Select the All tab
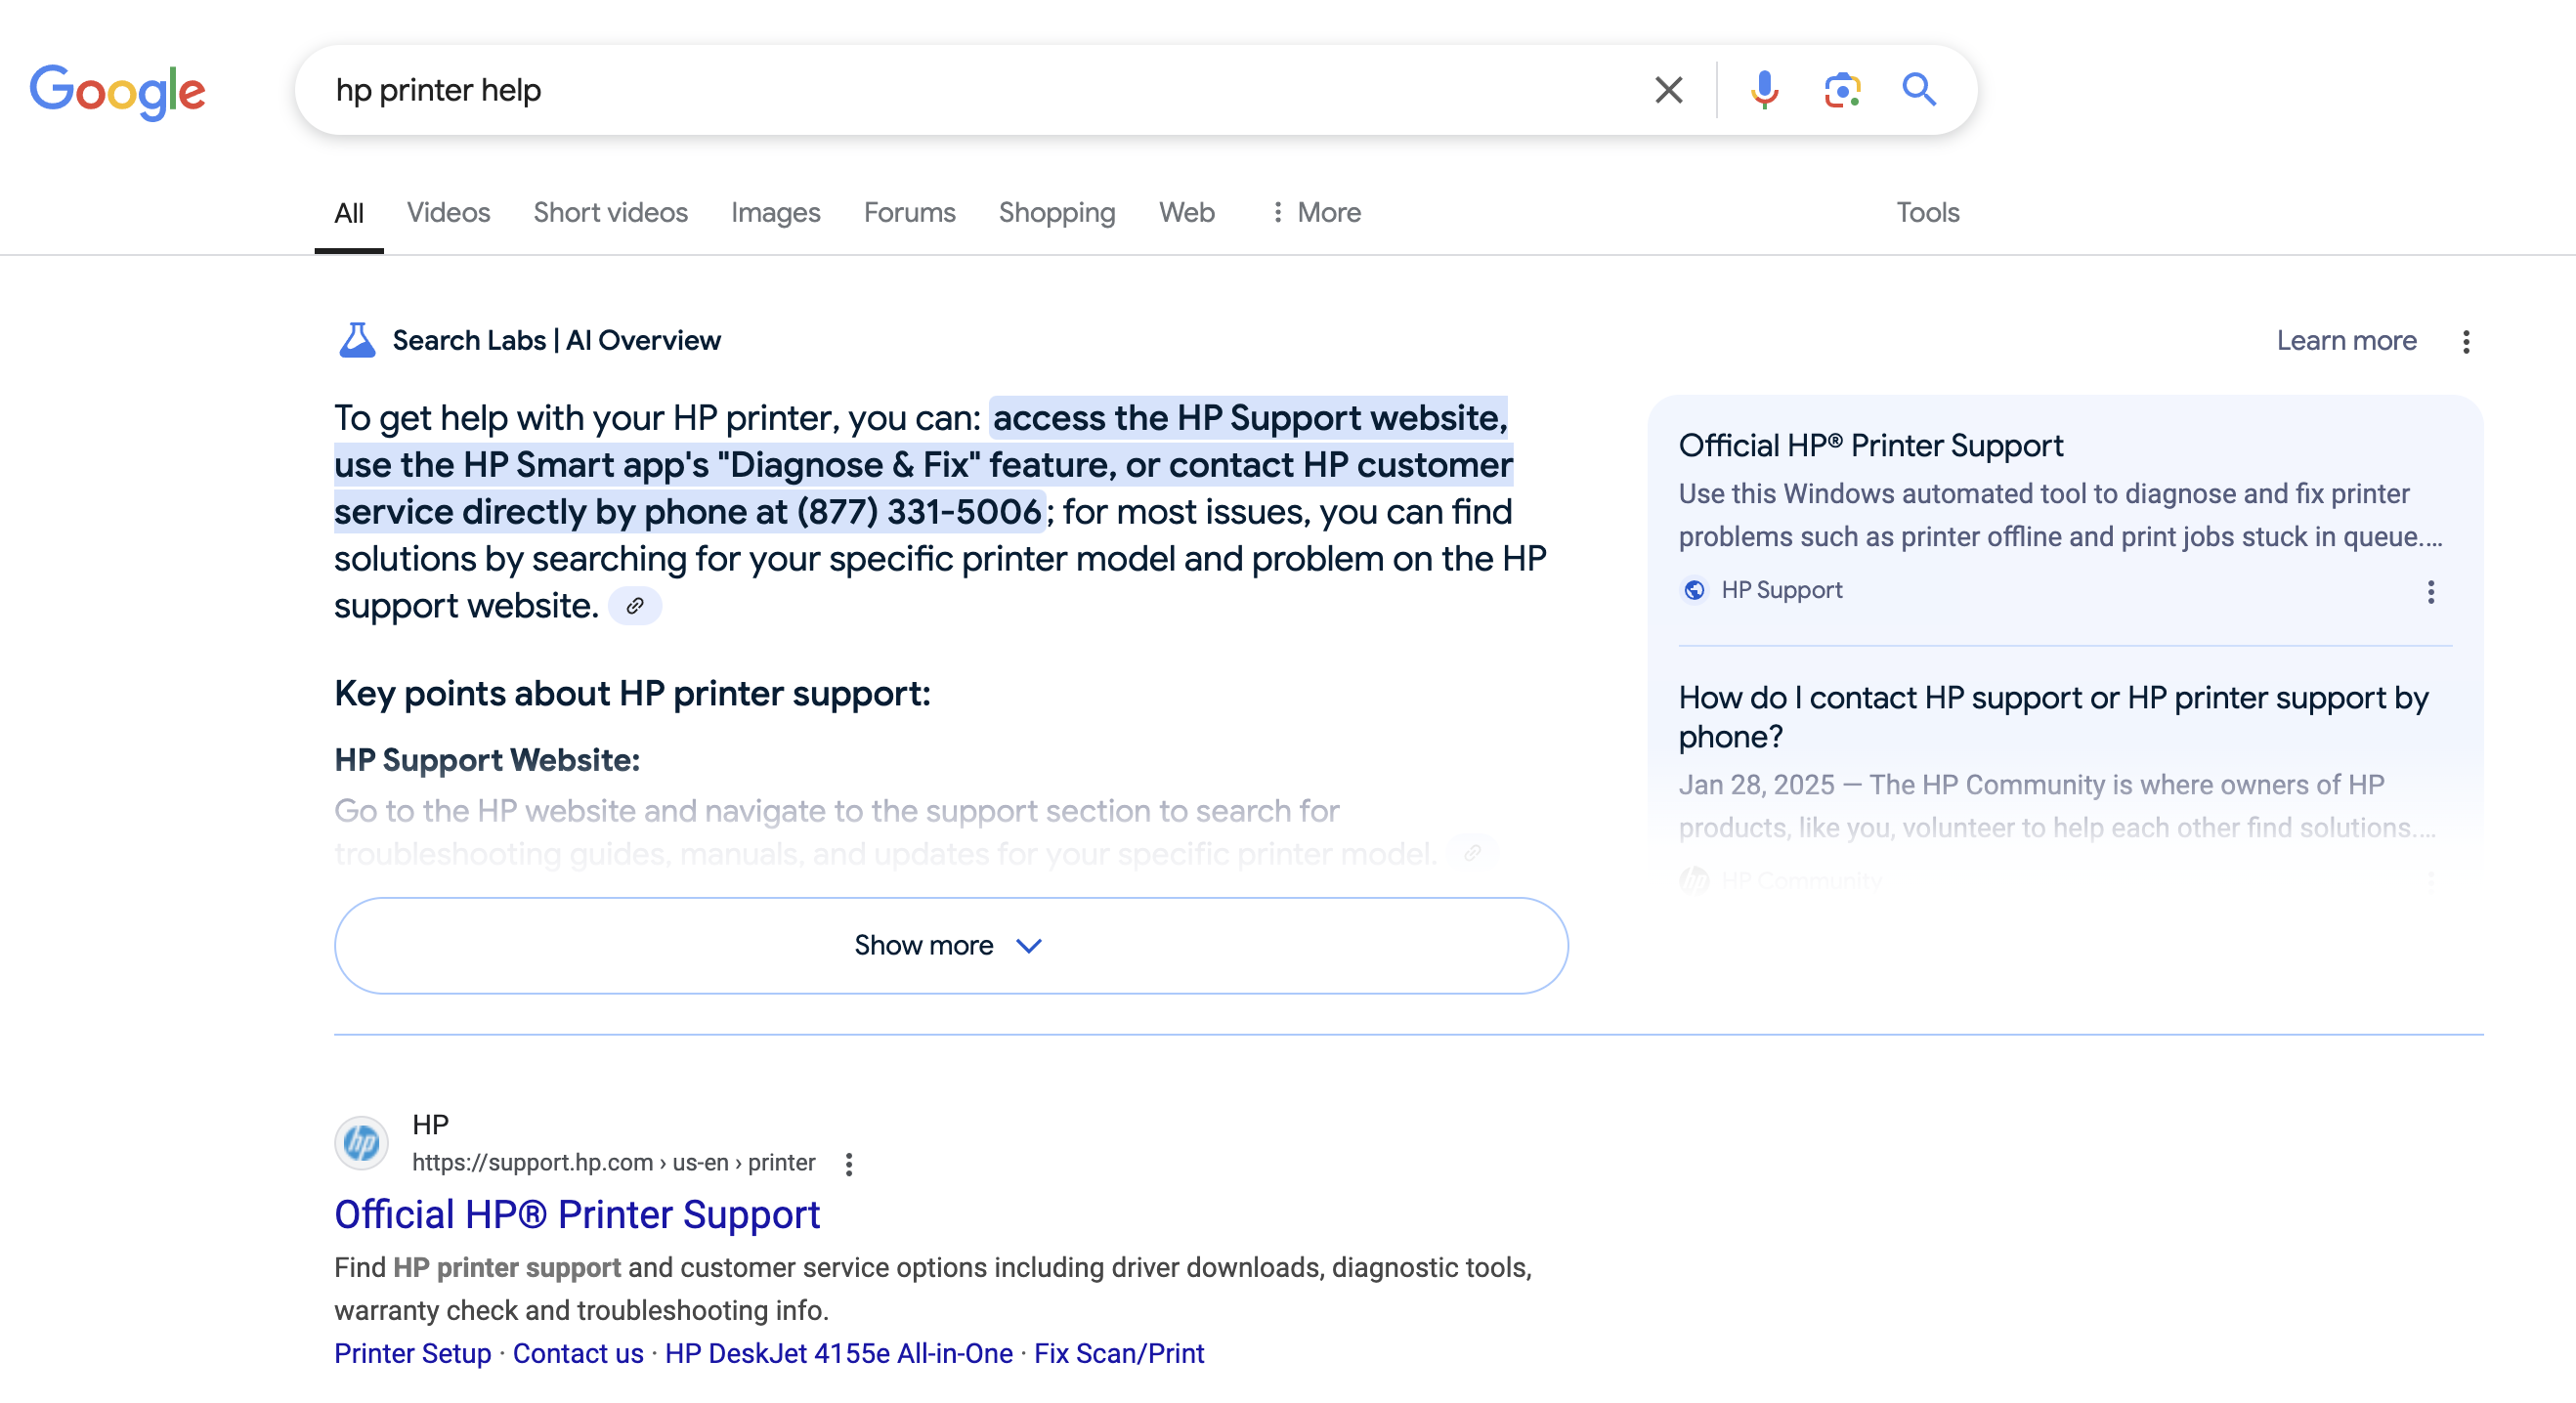 click(348, 213)
